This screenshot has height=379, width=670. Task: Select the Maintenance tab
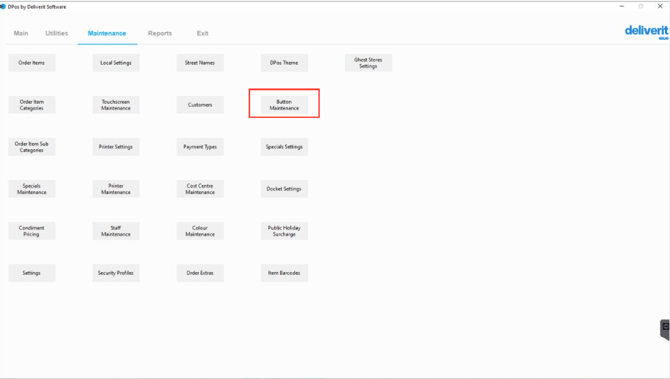click(x=107, y=33)
